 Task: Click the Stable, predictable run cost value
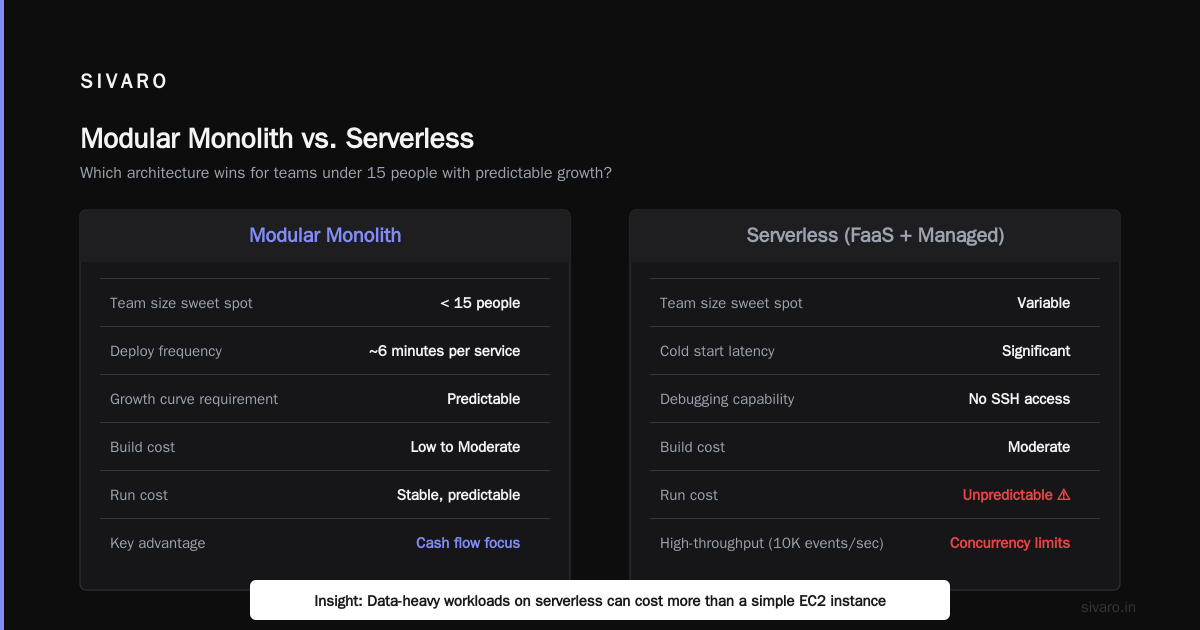click(458, 495)
